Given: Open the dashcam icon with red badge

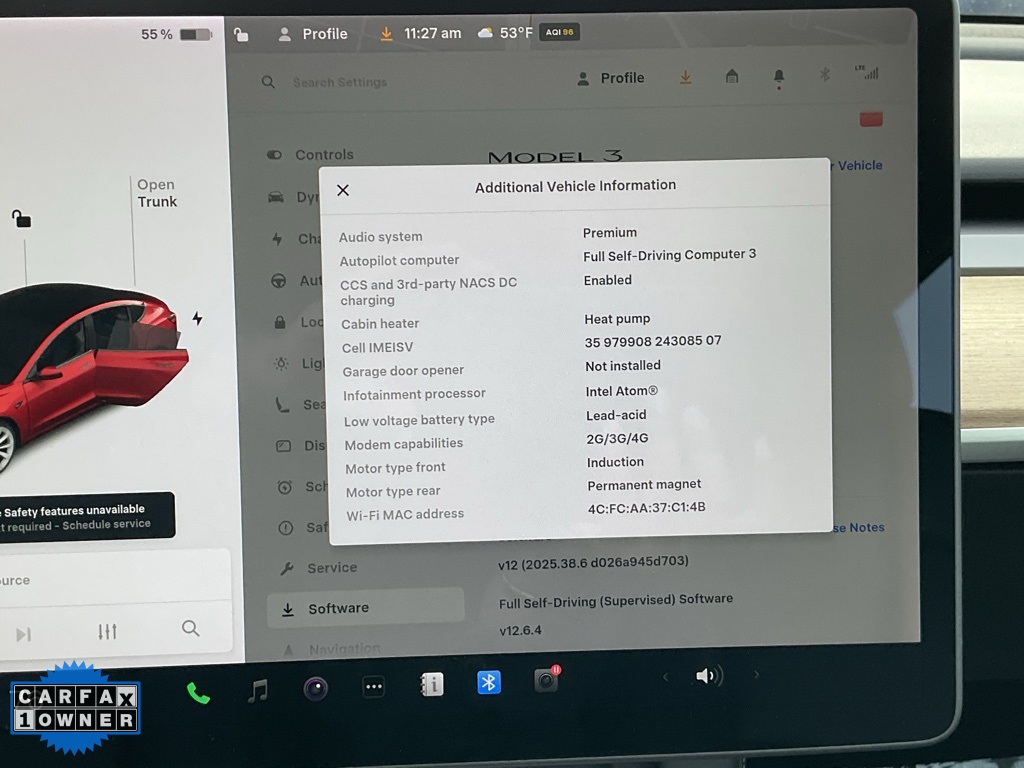Looking at the screenshot, I should click(546, 680).
